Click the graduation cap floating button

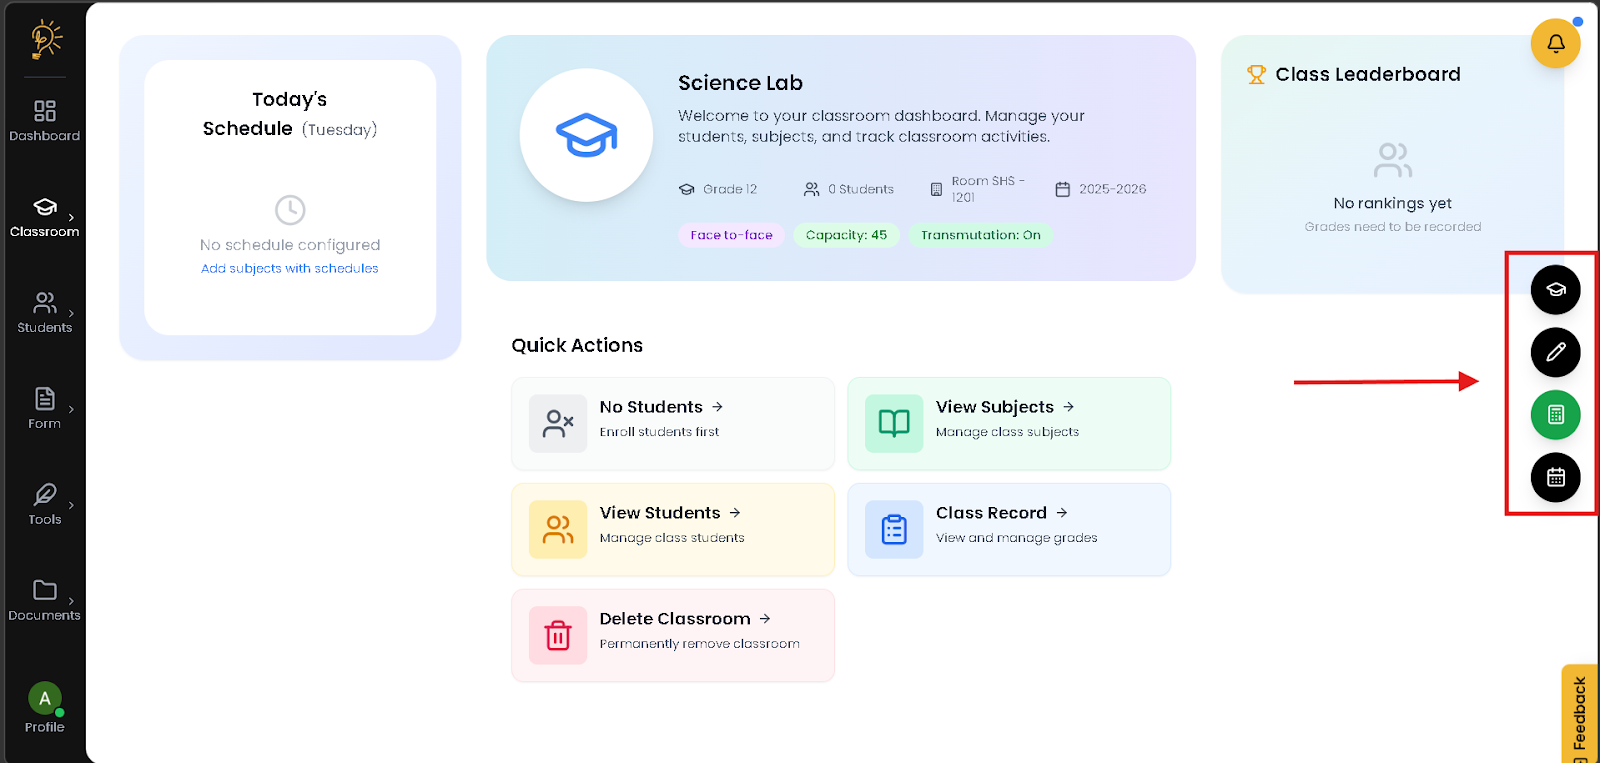click(1555, 290)
